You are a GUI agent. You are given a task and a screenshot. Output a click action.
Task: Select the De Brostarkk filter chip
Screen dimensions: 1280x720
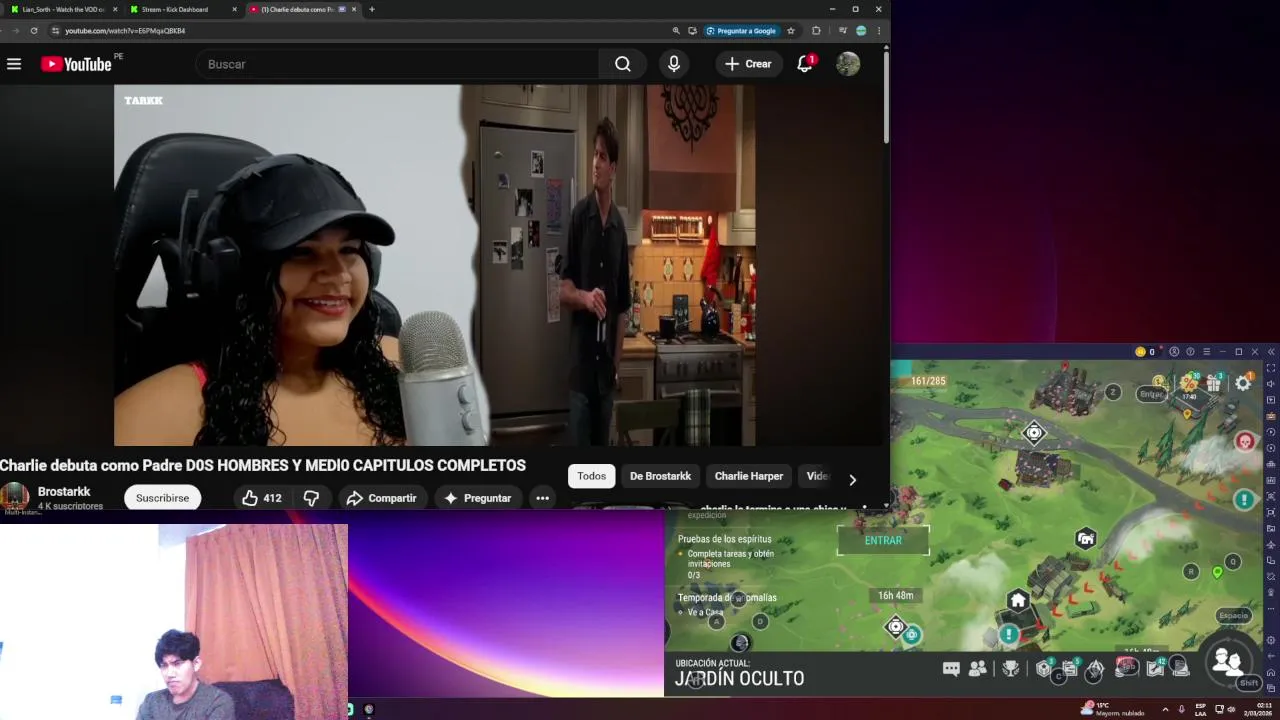(660, 476)
